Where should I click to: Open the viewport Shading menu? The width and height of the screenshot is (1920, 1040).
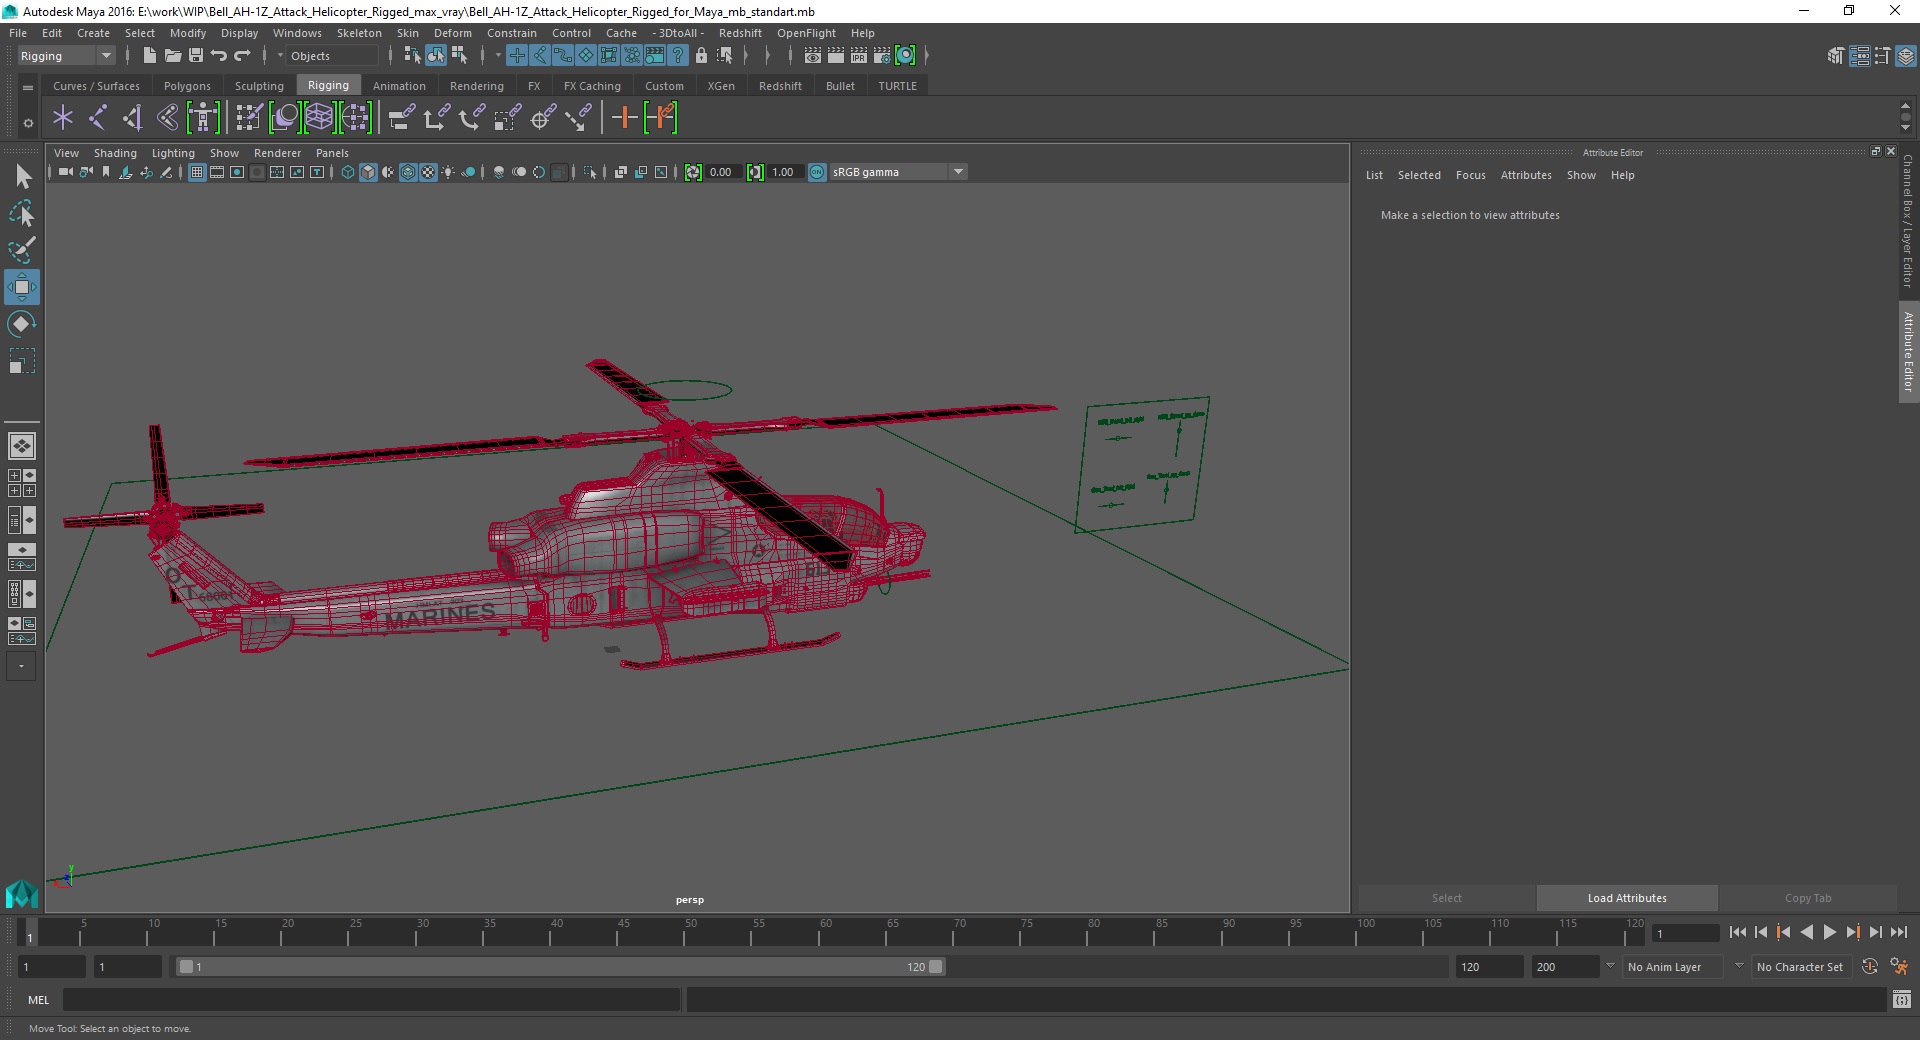coord(115,153)
